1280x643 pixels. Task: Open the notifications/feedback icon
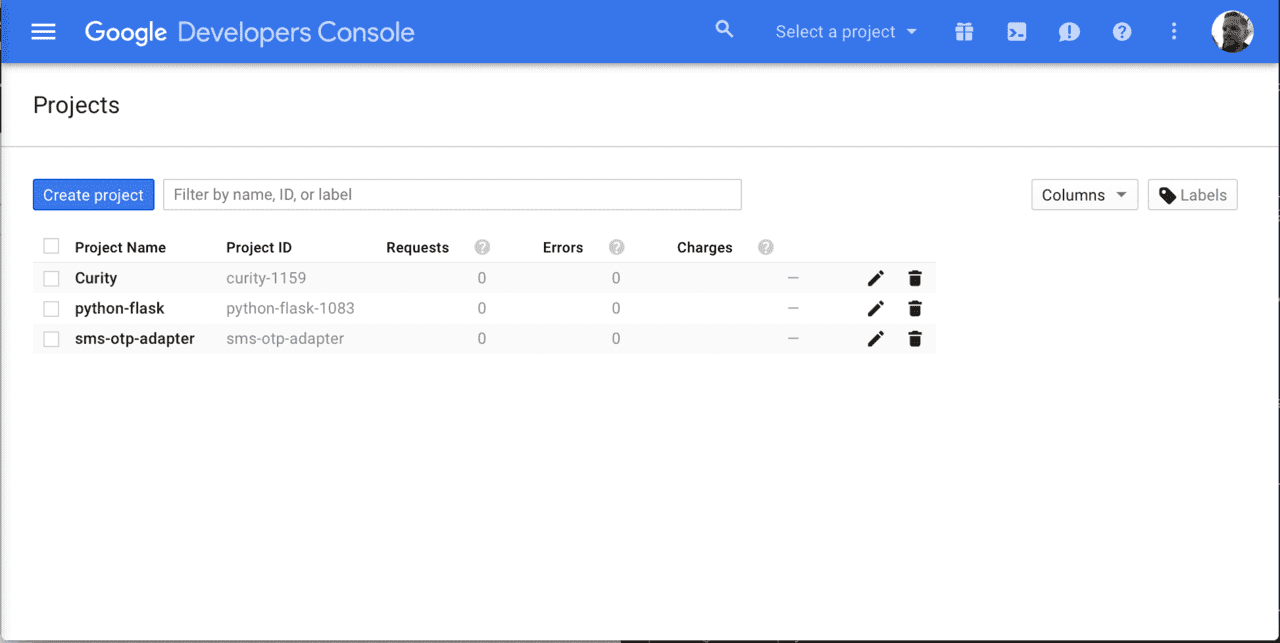pos(1068,31)
